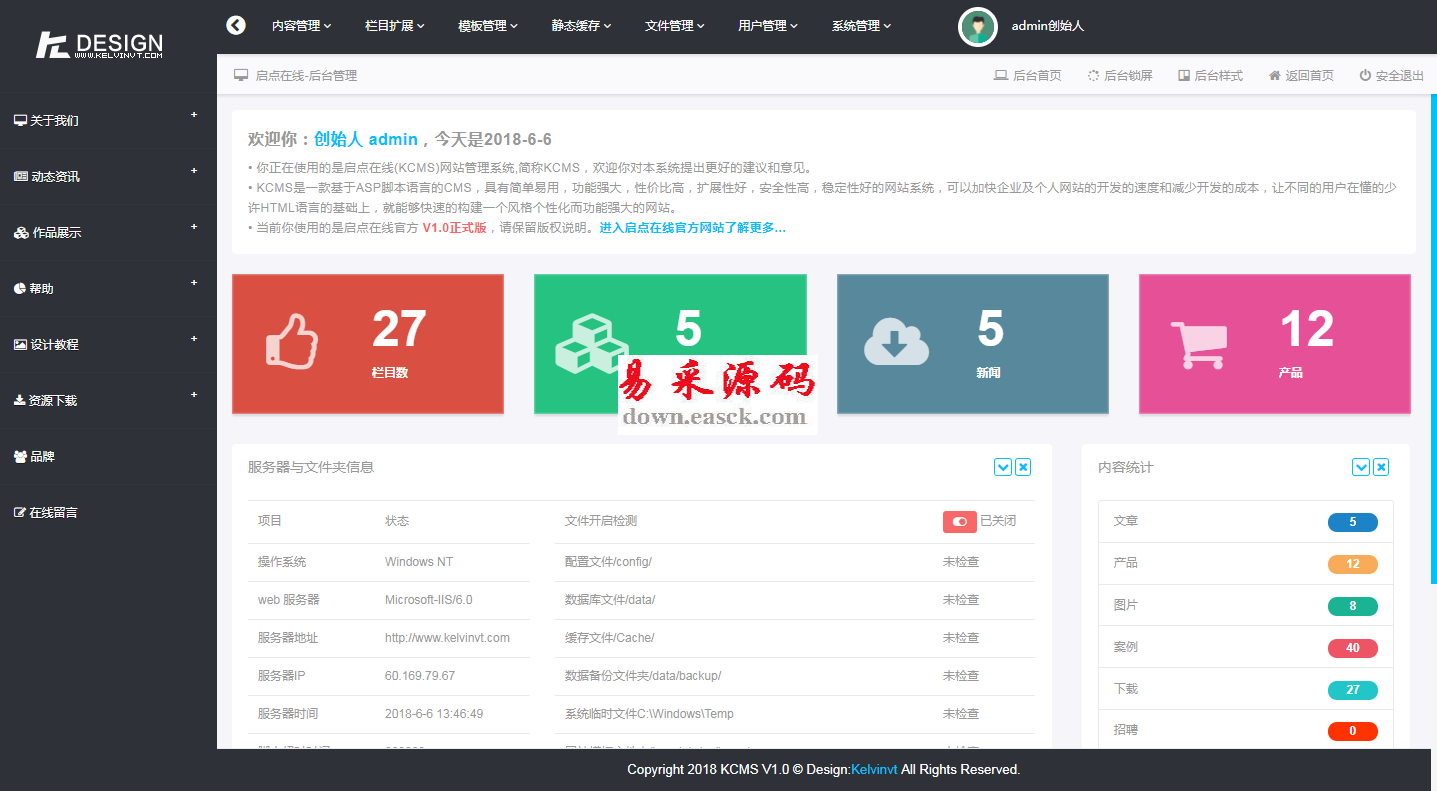Go to 后台首页
The width and height of the screenshot is (1437, 791).
[x=1027, y=75]
